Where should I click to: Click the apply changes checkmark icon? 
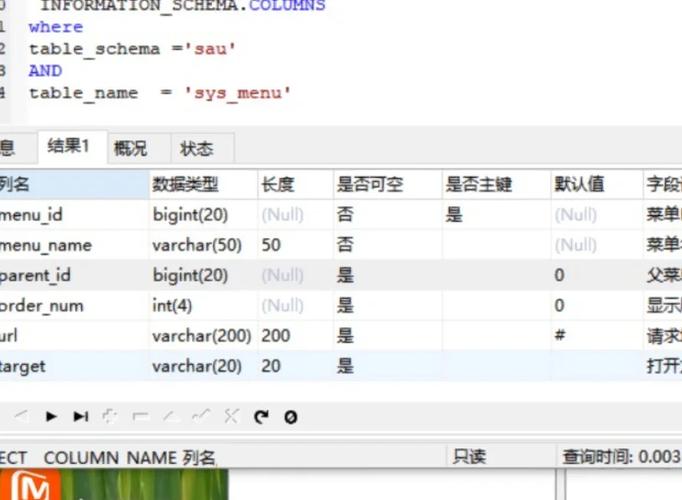(201, 416)
